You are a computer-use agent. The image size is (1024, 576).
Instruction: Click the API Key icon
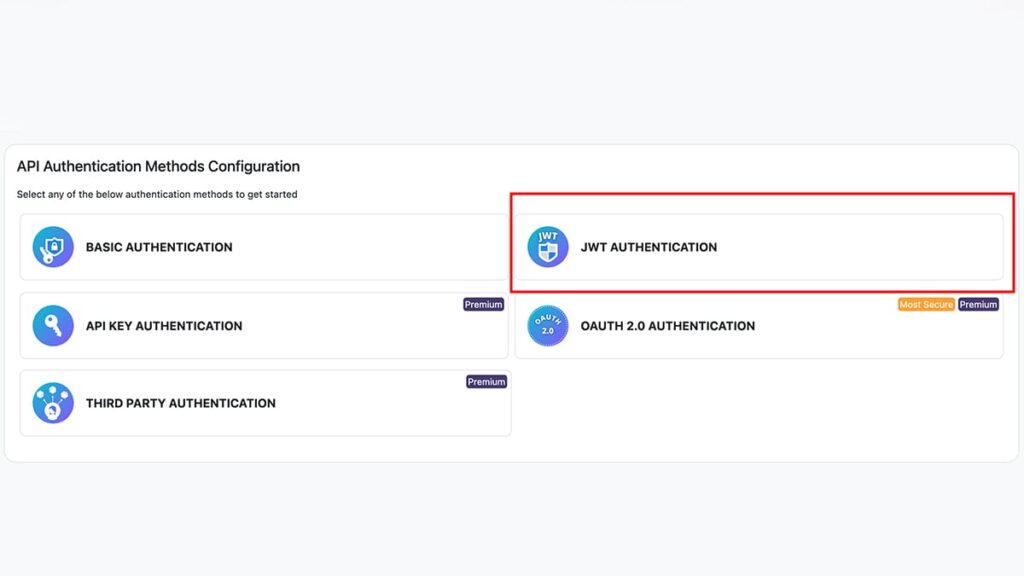pos(53,325)
